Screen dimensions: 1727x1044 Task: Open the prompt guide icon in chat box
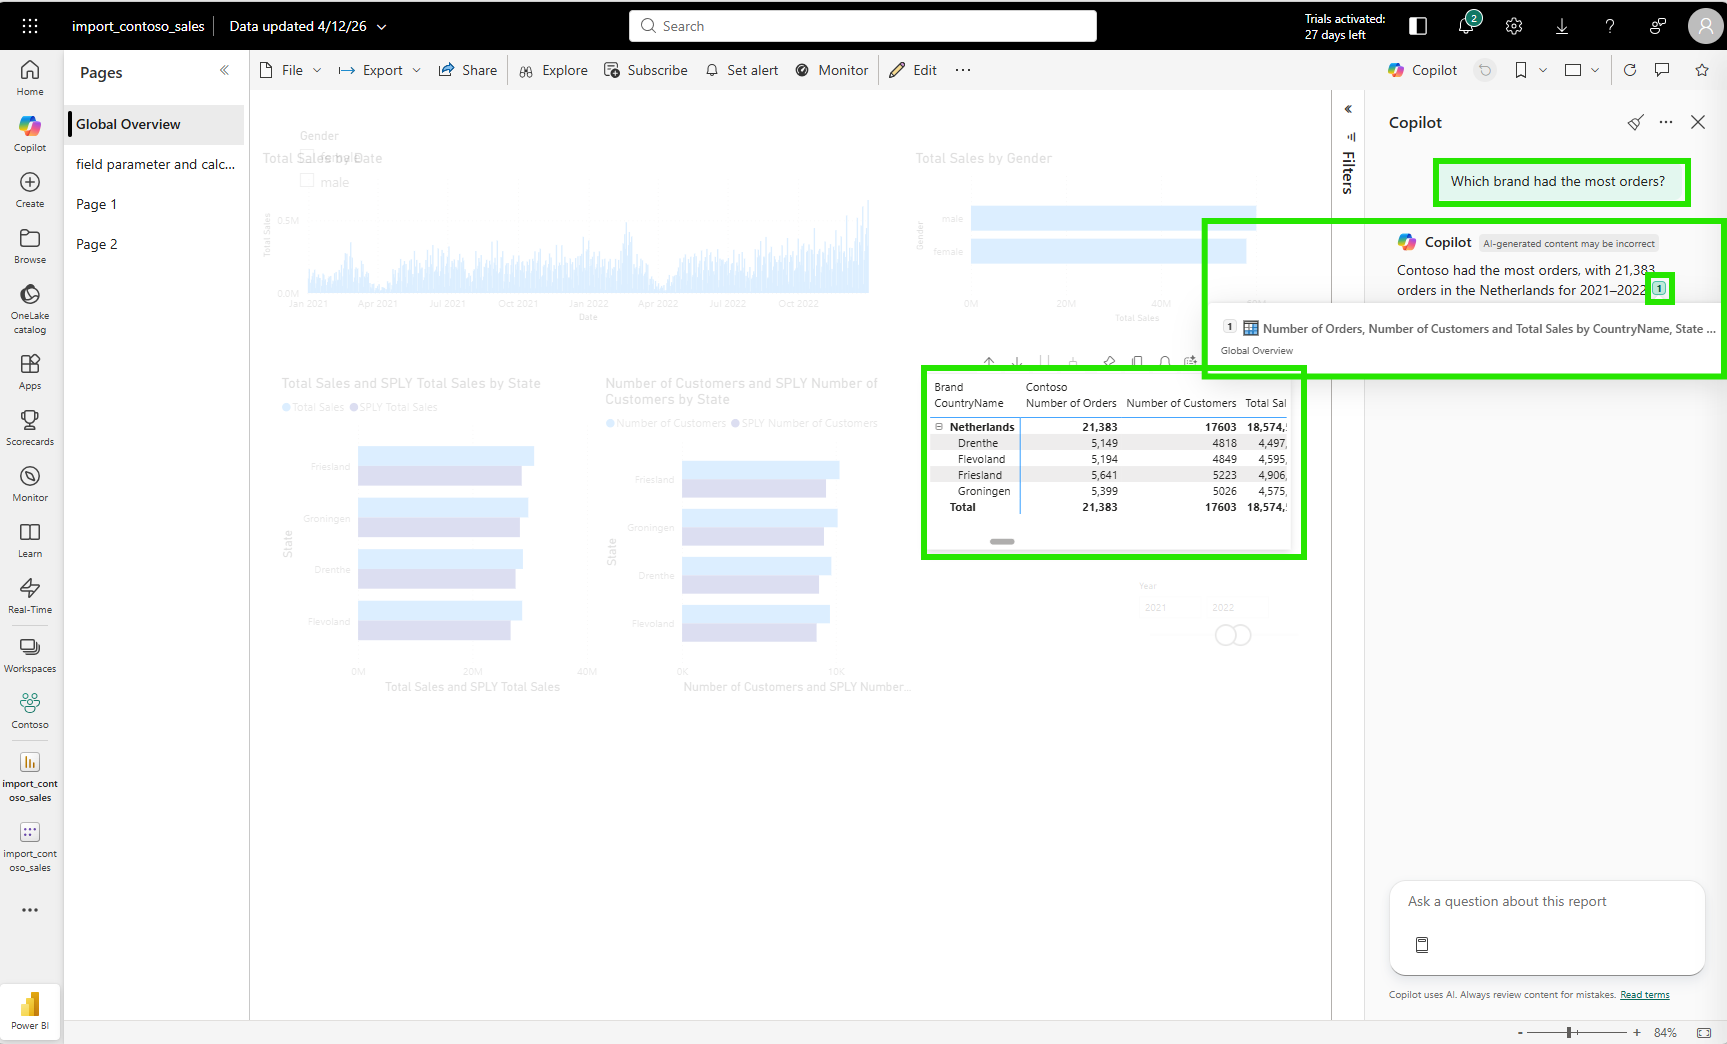(1422, 944)
